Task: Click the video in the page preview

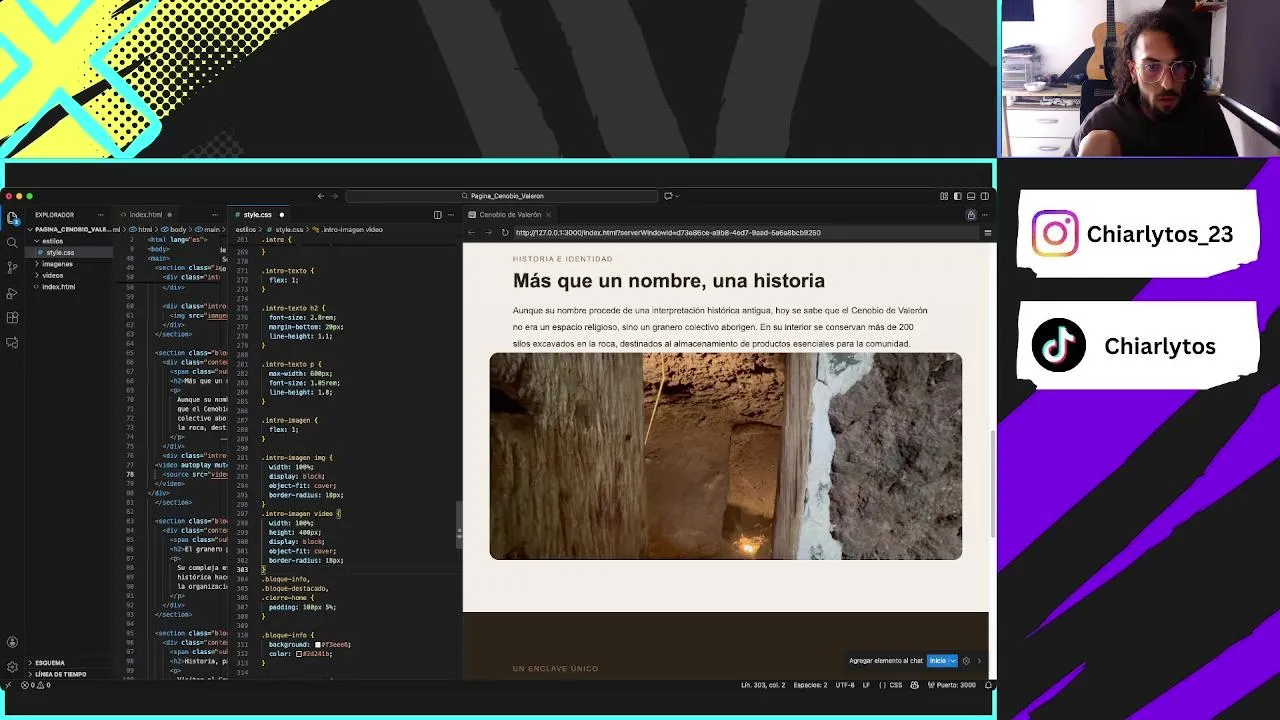Action: coord(726,456)
